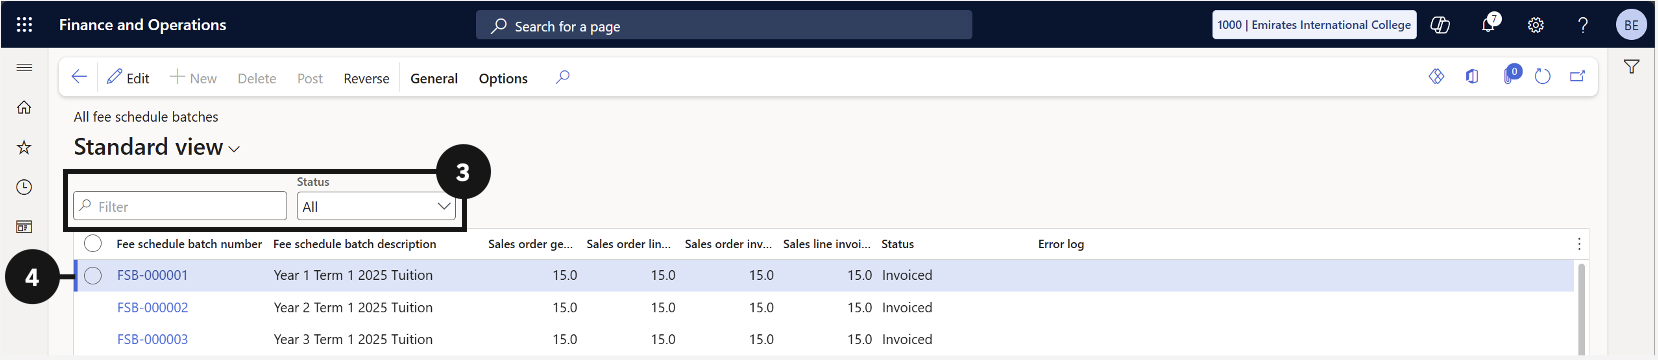The width and height of the screenshot is (1658, 360).
Task: Click the grid vertical scrollbar
Action: [1583, 308]
